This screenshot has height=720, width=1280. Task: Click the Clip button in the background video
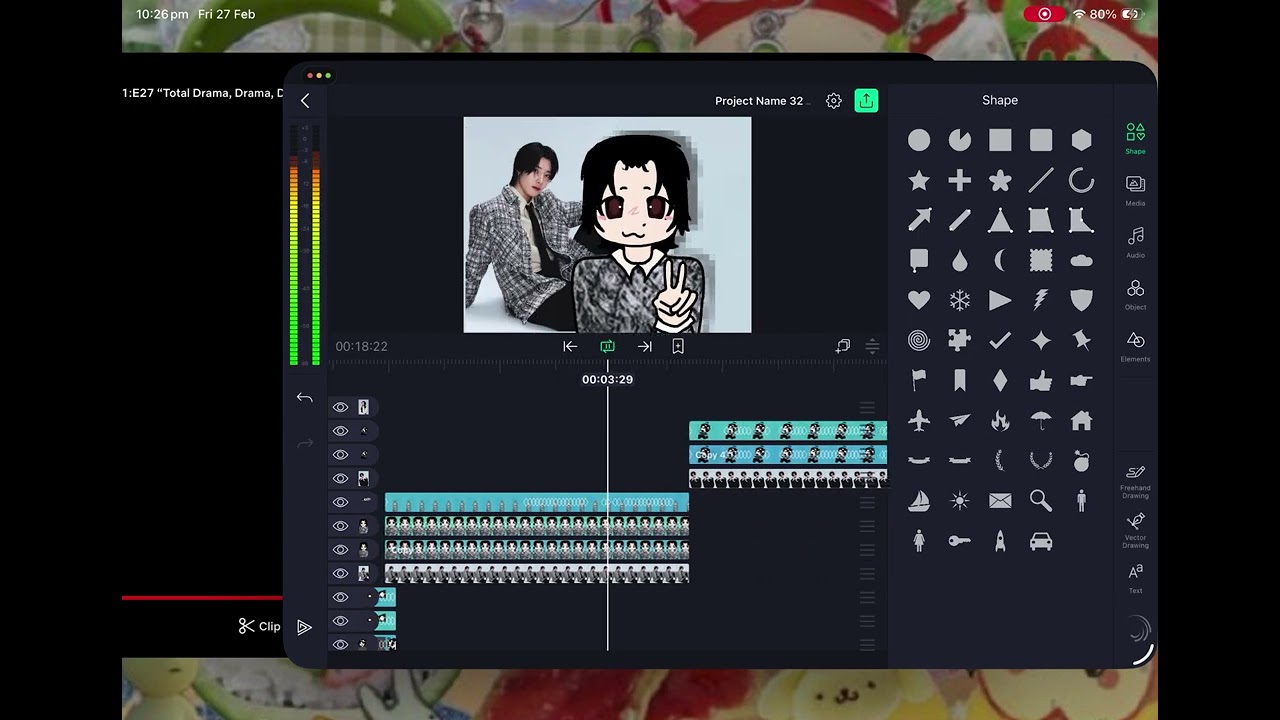[260, 626]
